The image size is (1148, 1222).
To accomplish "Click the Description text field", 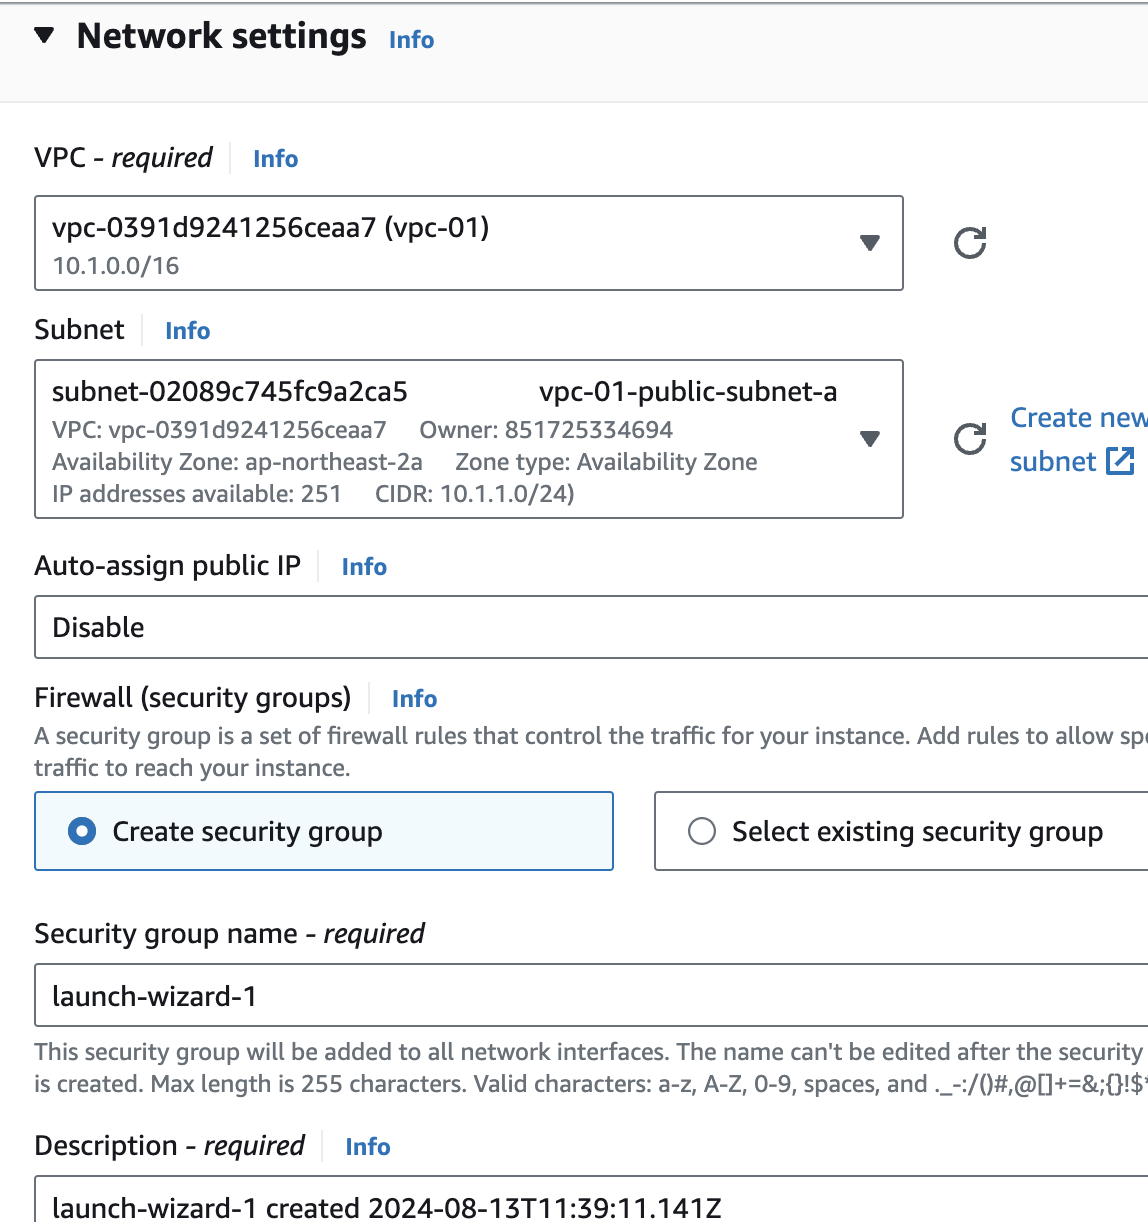I will click(x=590, y=1203).
